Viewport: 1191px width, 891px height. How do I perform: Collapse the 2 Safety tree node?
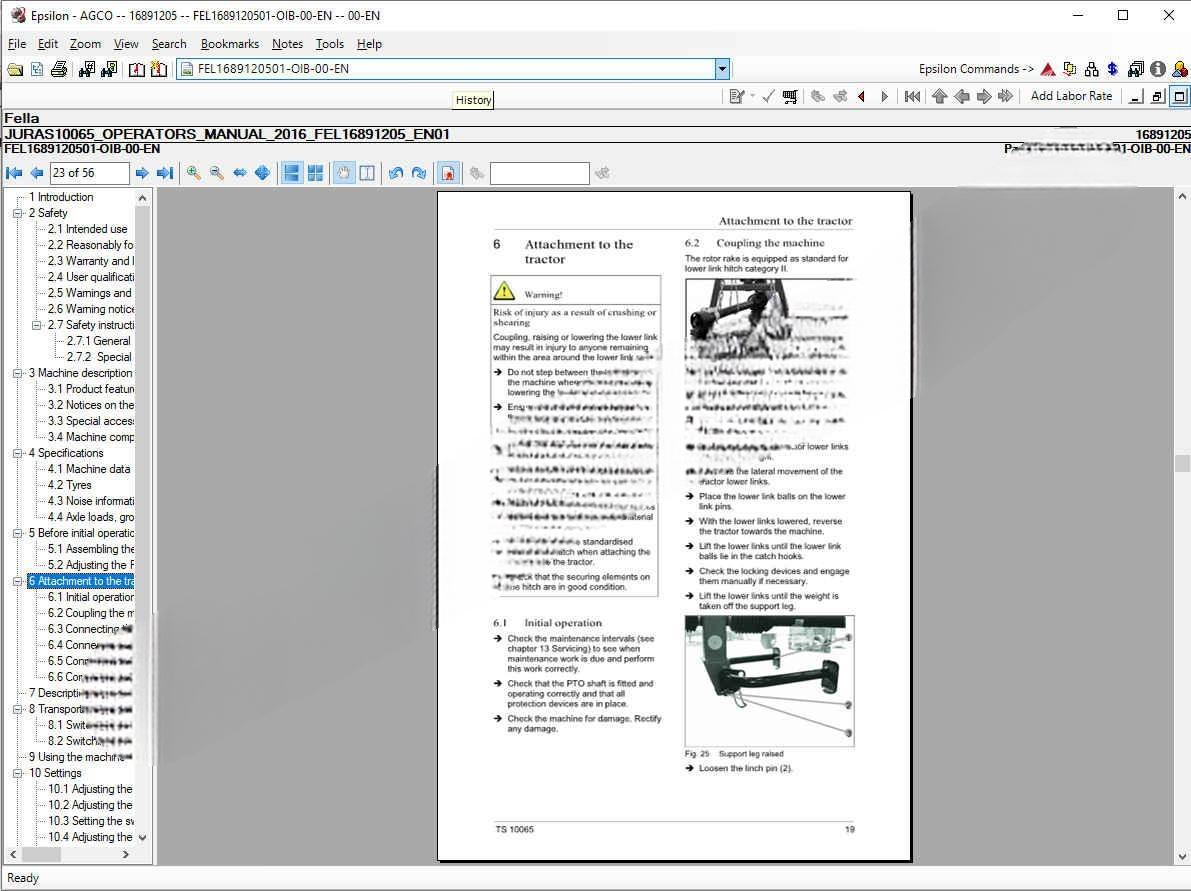pyautogui.click(x=18, y=213)
